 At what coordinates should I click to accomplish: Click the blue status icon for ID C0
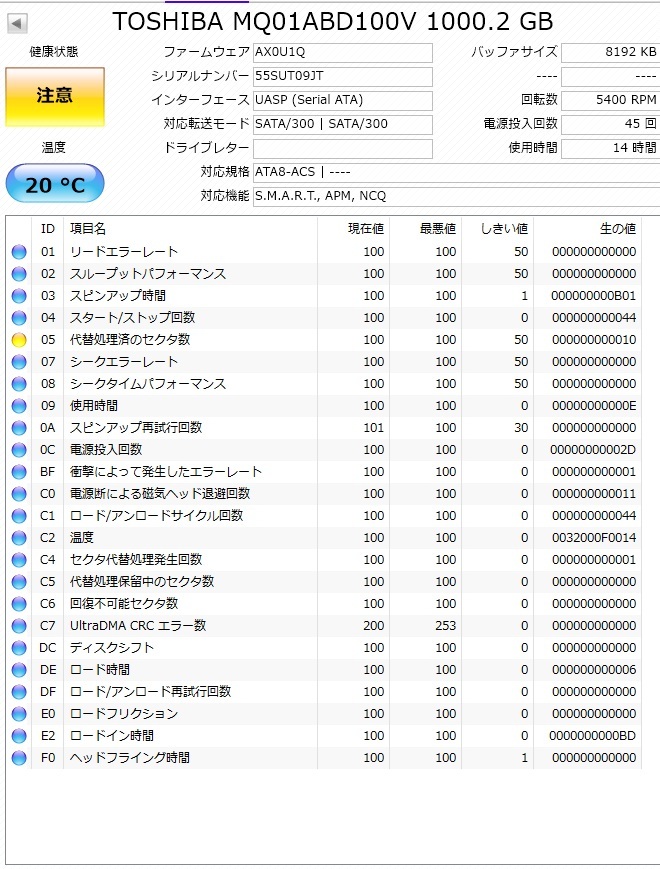[x=19, y=494]
